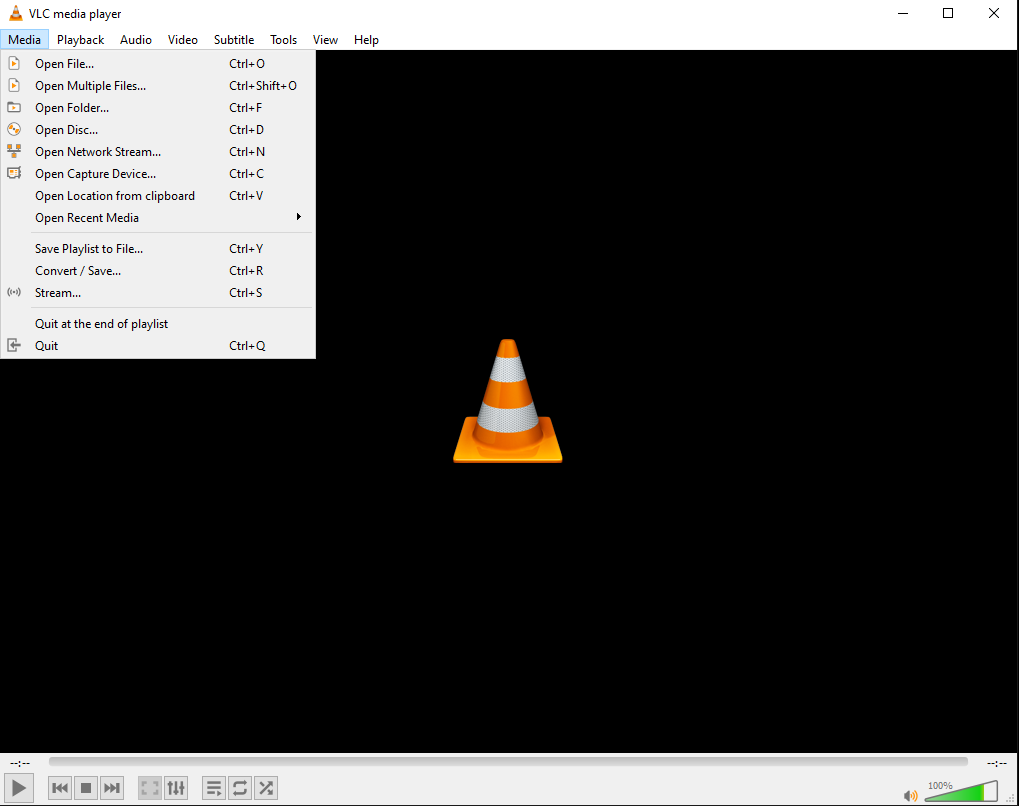The image size is (1019, 806).
Task: Choose Stream... menu entry
Action: [158, 293]
